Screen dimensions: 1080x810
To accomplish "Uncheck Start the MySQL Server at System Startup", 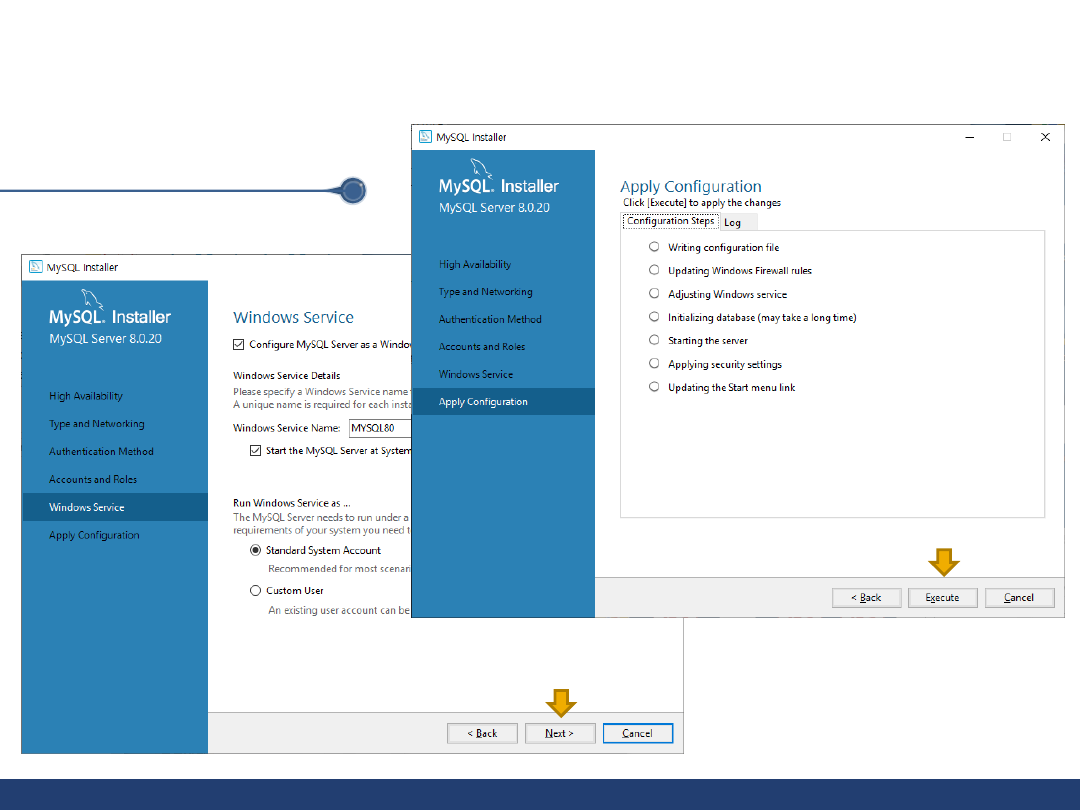I will pos(256,451).
